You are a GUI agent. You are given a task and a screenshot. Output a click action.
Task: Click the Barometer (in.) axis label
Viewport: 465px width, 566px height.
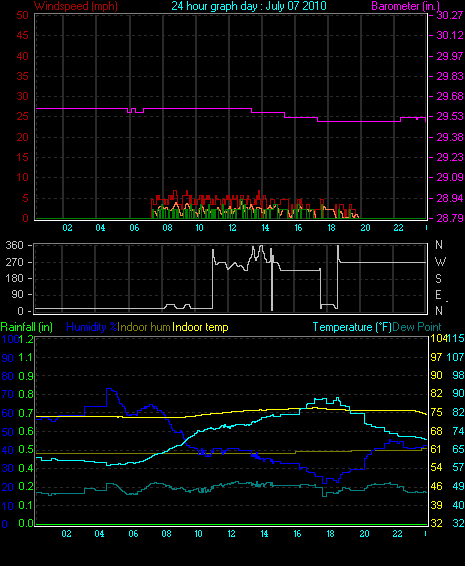point(405,6)
